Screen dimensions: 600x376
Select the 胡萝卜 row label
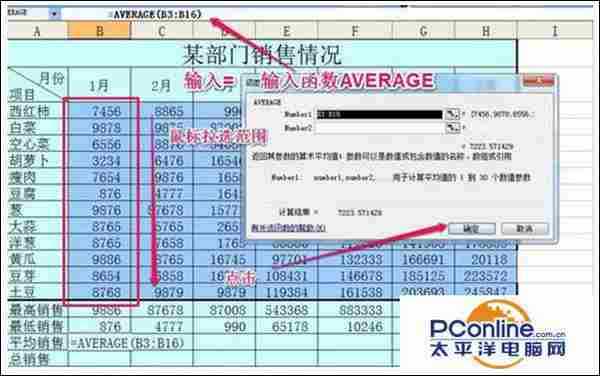tap(38, 161)
